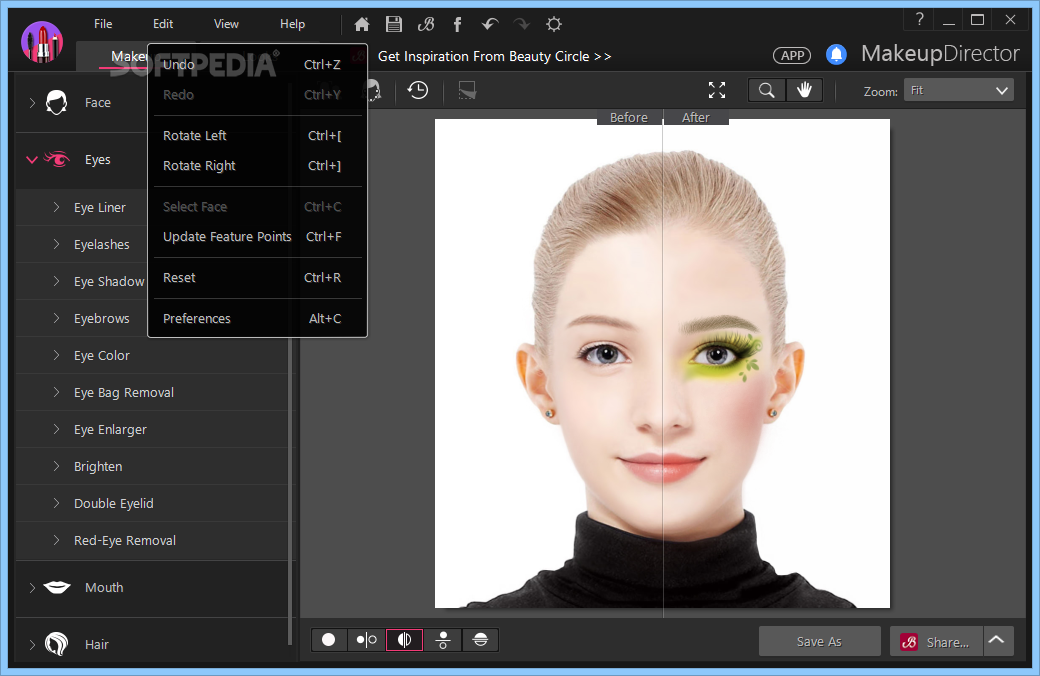1040x676 pixels.
Task: Click the Home icon in top toolbar
Action: tap(362, 24)
